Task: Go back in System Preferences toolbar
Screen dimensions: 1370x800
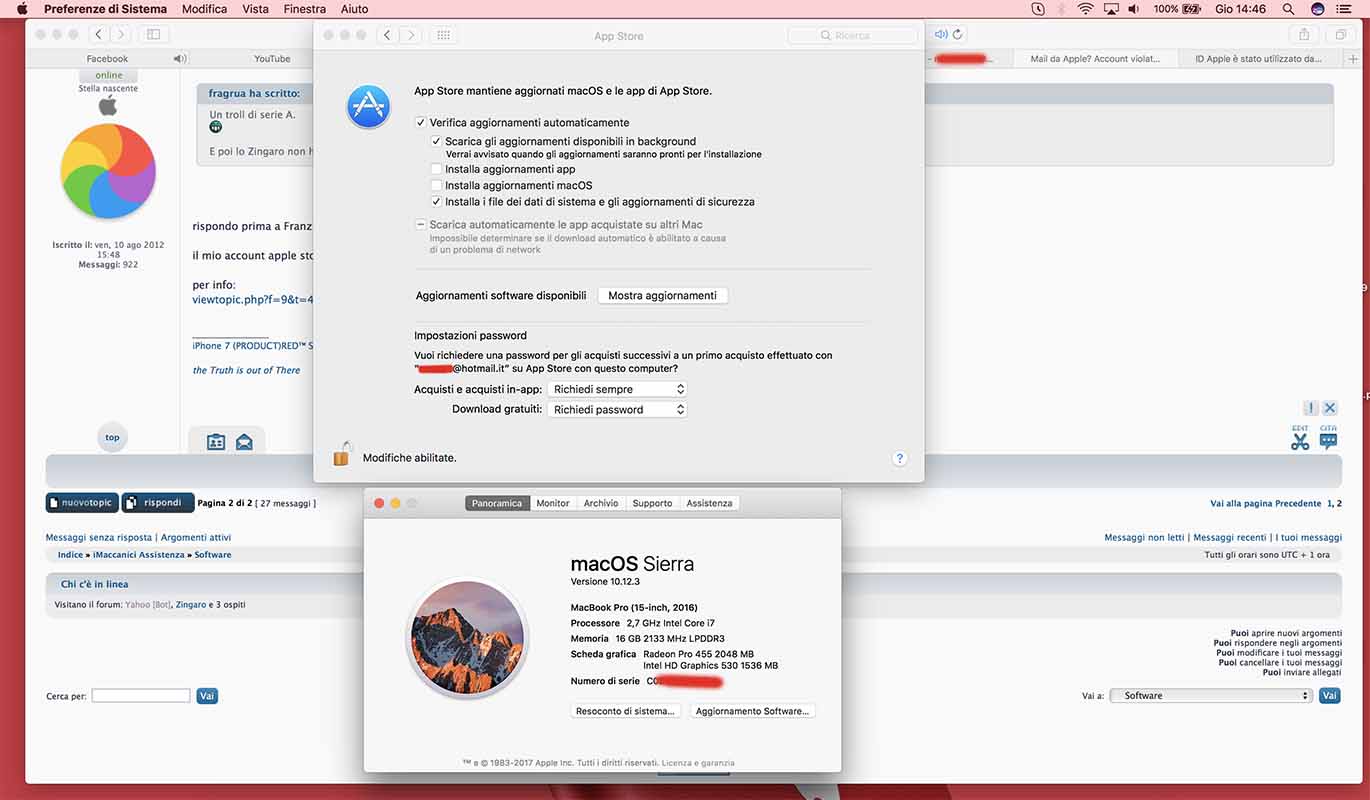Action: (388, 35)
